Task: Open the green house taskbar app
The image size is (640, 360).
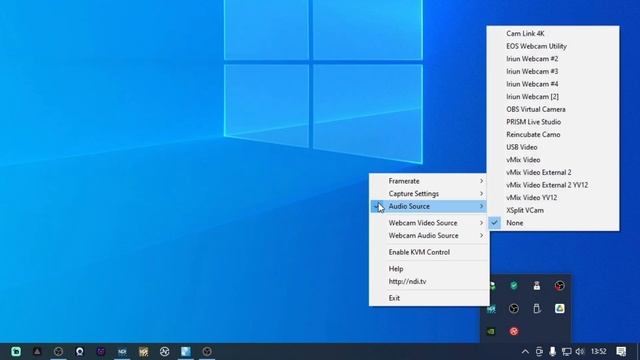Action: click(x=16, y=351)
